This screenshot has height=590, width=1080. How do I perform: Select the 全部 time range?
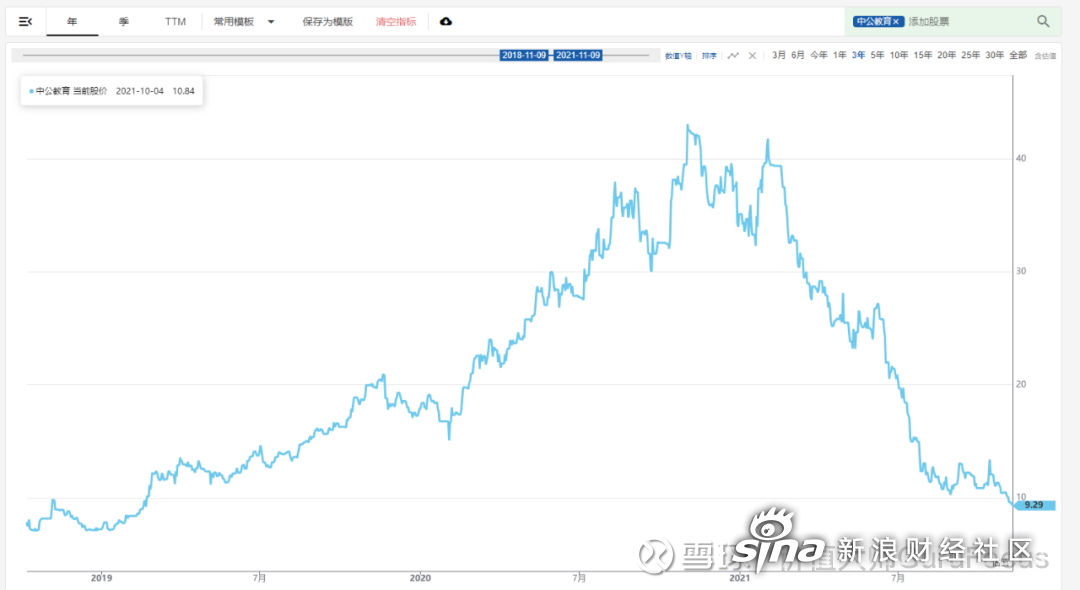pos(1018,55)
